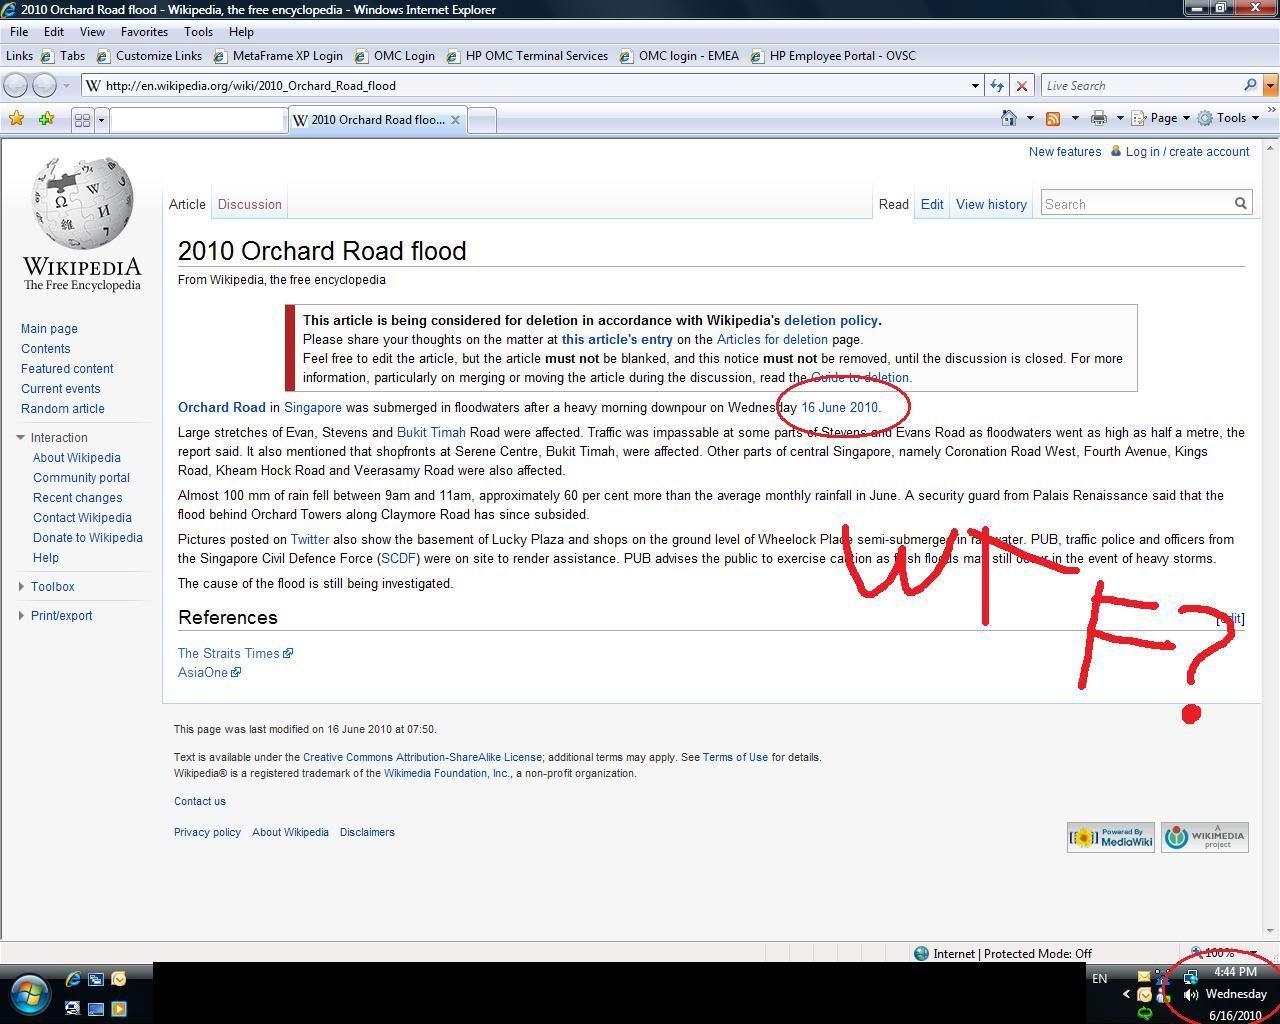Follow the Bukit Timah link
The image size is (1280, 1024).
pyautogui.click(x=431, y=433)
